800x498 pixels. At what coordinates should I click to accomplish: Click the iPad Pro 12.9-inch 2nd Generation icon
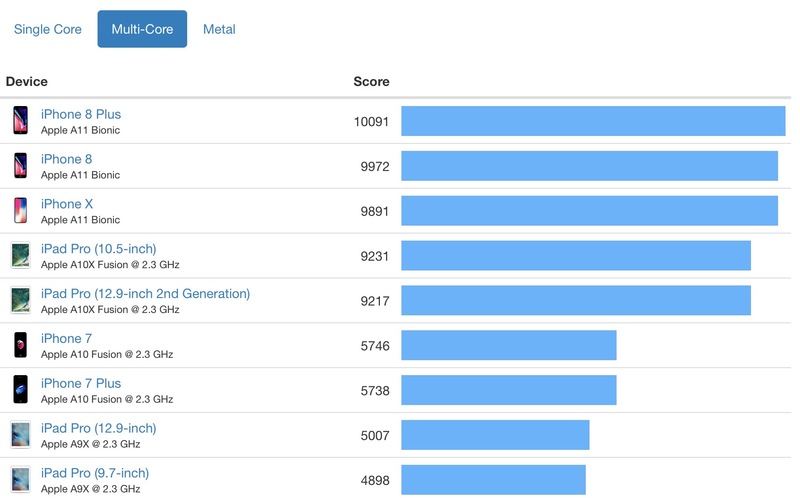(20, 300)
